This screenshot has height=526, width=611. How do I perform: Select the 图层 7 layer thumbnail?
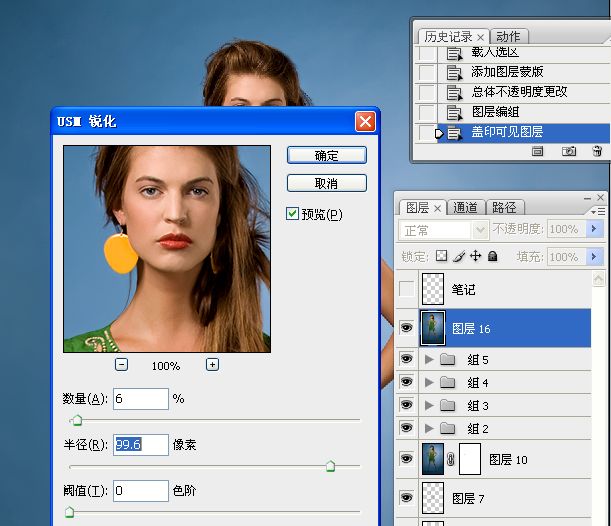[x=433, y=498]
